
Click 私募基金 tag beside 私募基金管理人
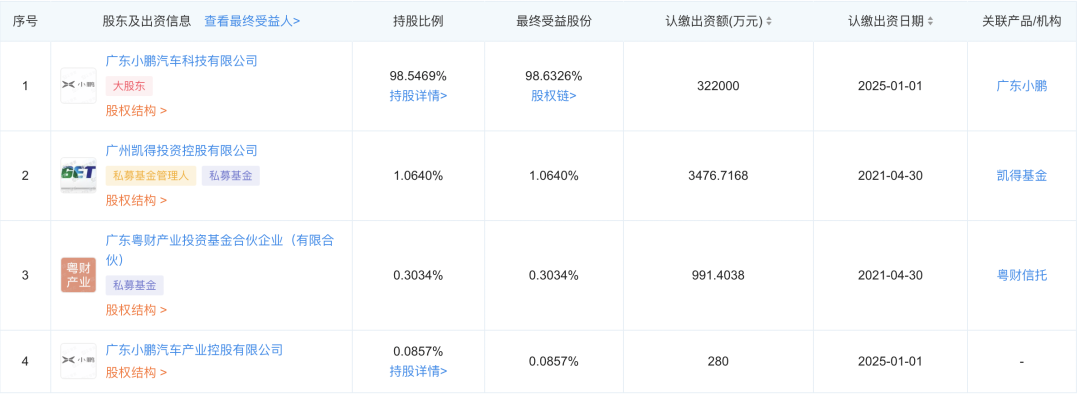pyautogui.click(x=231, y=176)
